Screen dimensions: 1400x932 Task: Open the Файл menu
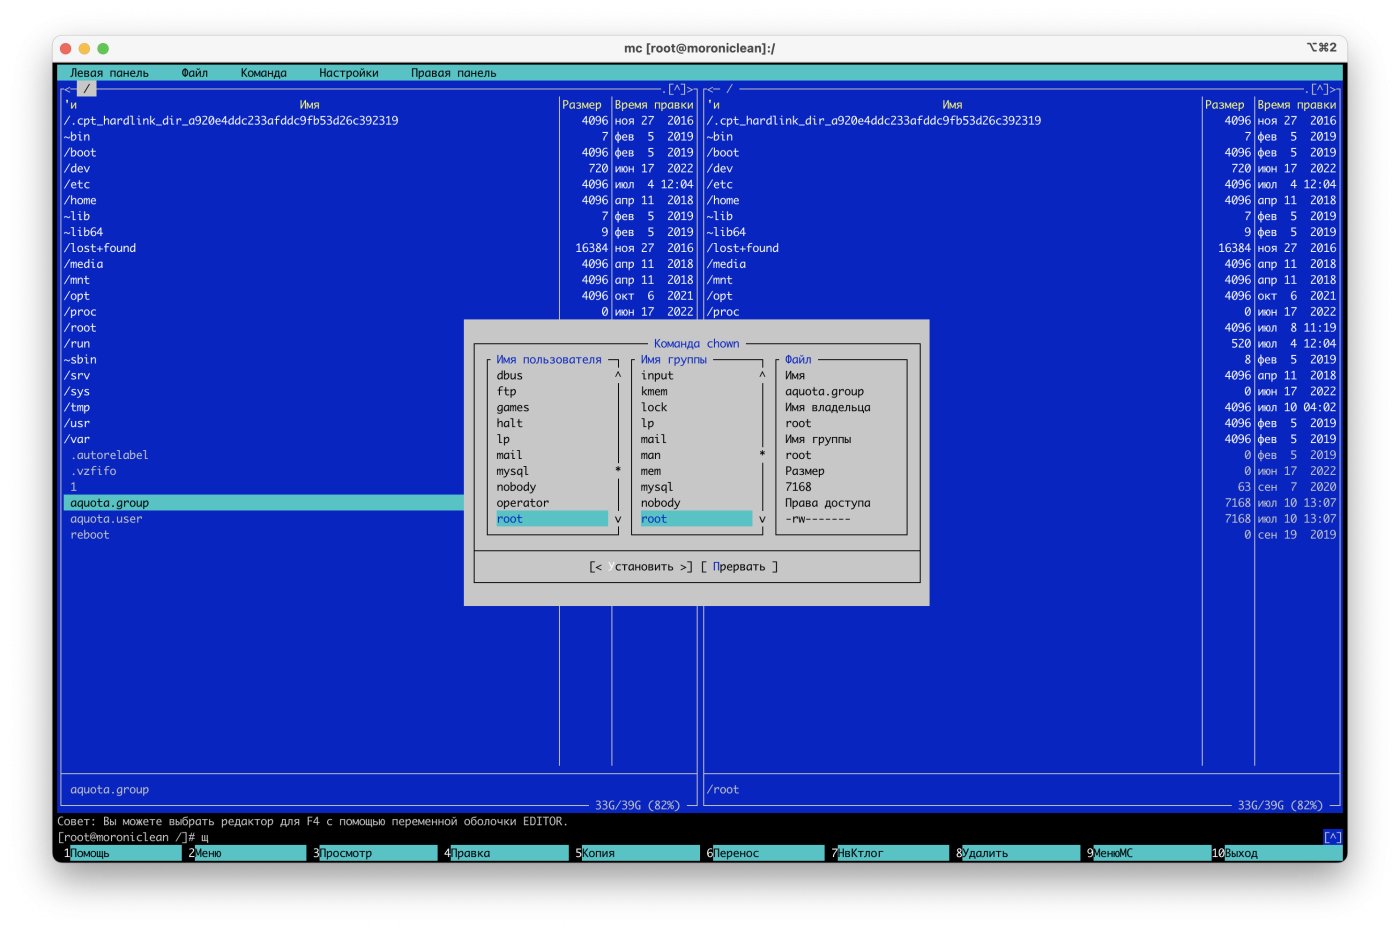click(x=194, y=73)
